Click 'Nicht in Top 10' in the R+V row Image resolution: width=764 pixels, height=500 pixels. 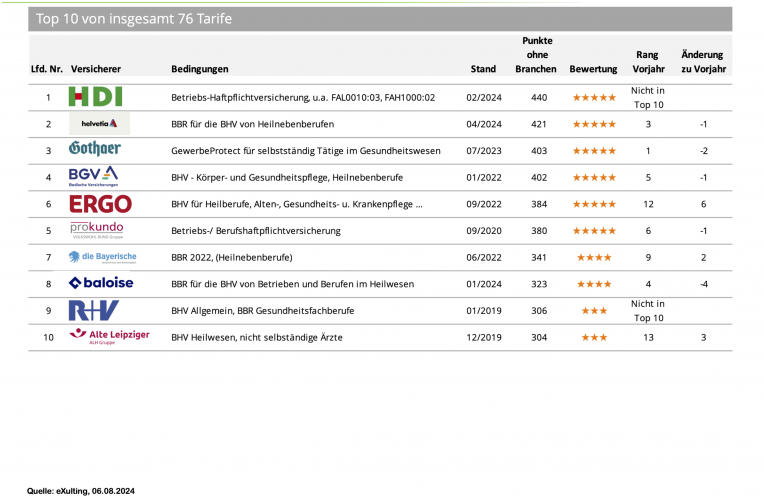click(648, 311)
